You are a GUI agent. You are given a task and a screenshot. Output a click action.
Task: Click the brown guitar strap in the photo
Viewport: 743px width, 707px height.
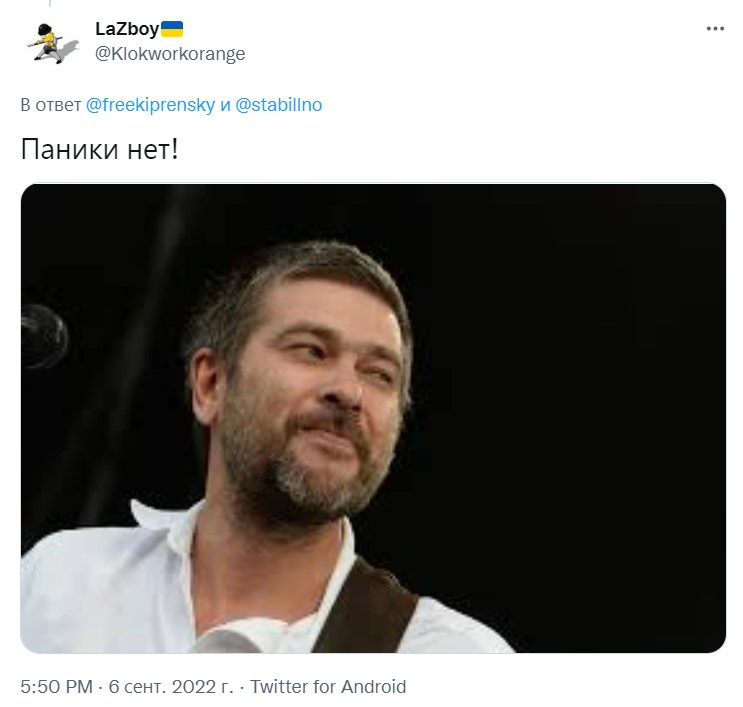(x=367, y=607)
